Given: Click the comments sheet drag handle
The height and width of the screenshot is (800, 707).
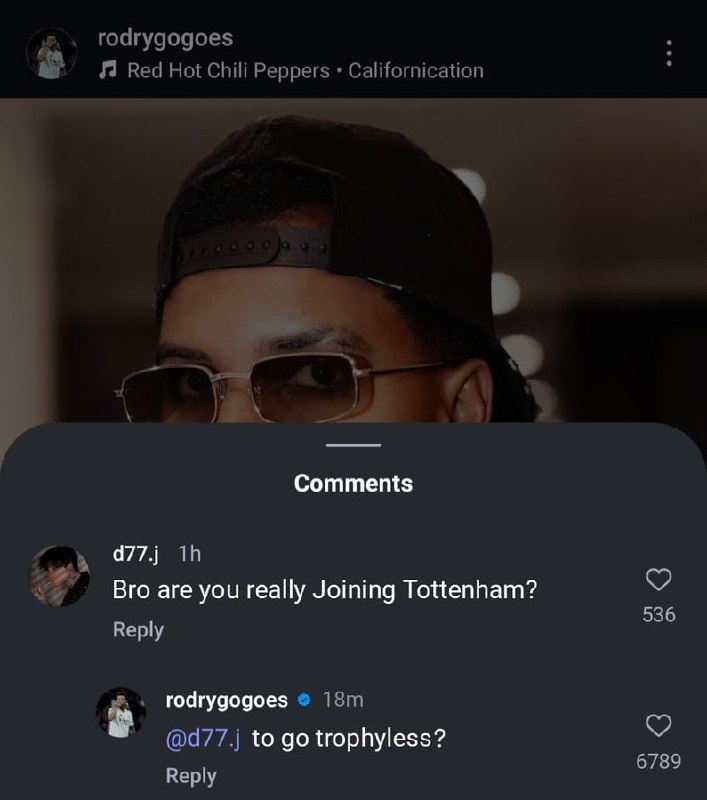Looking at the screenshot, I should click(x=353, y=444).
